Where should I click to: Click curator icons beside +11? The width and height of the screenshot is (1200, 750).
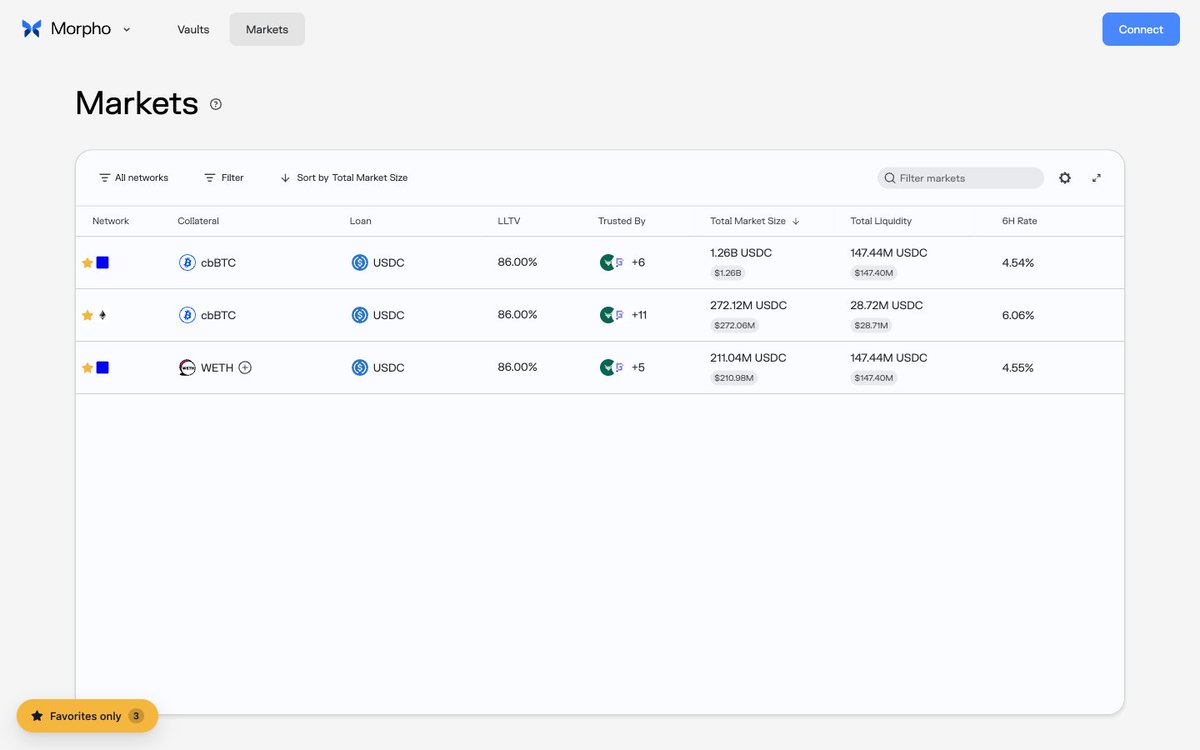pos(612,315)
